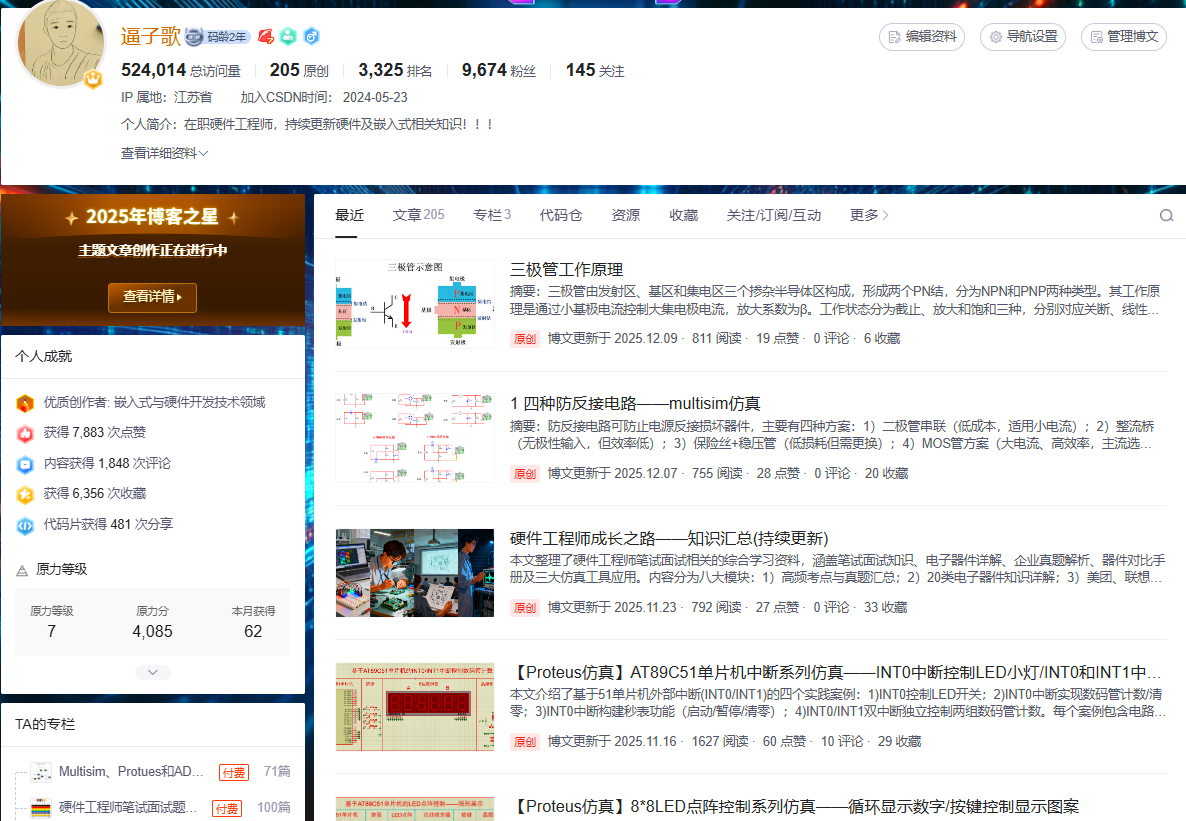The width and height of the screenshot is (1186, 821).
Task: Click the blue comments icon next to 1,848 次评论
Action: [x=25, y=464]
